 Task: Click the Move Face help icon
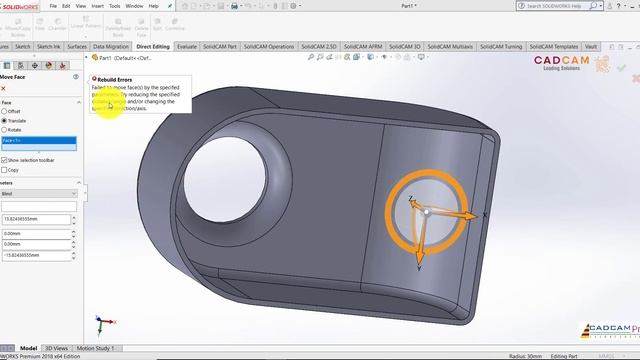(76, 77)
